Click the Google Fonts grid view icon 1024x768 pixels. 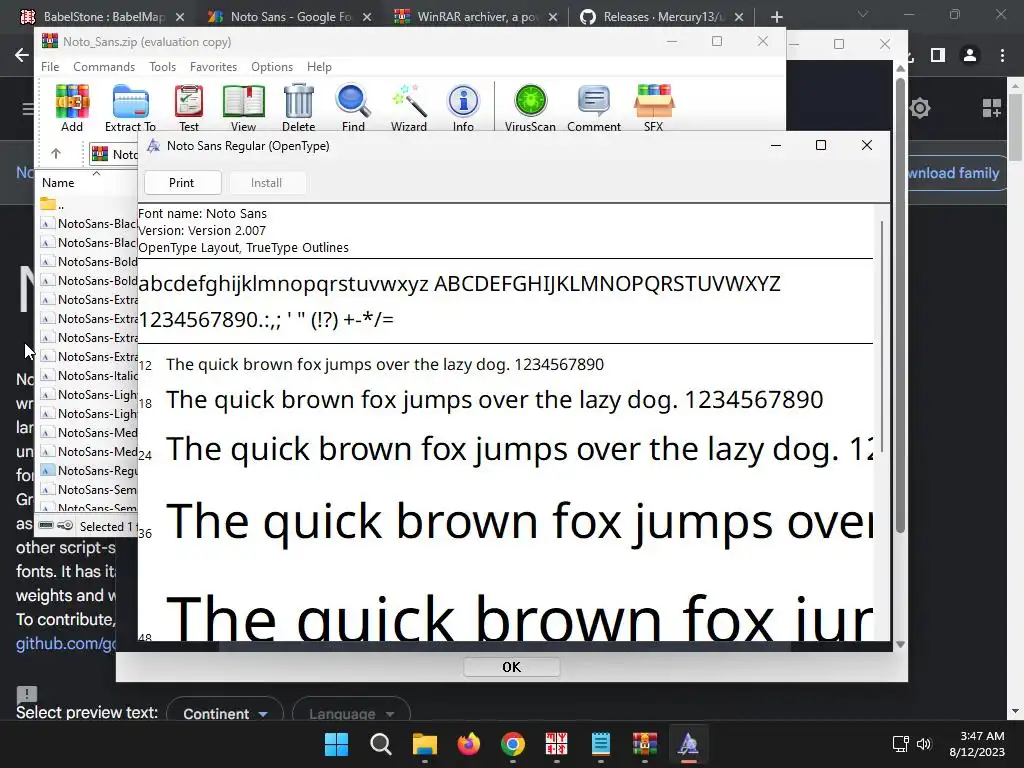(991, 108)
